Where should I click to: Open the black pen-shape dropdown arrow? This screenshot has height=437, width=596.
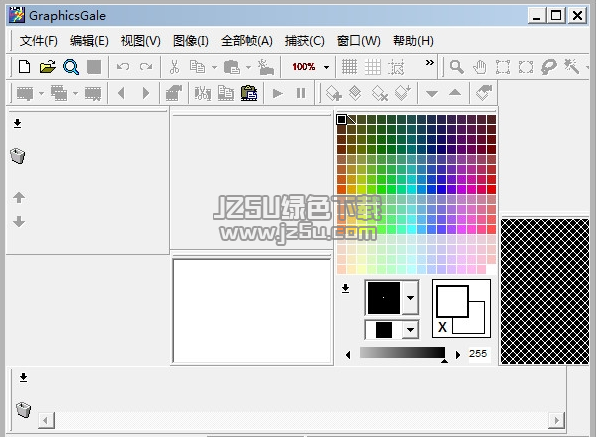pos(411,298)
